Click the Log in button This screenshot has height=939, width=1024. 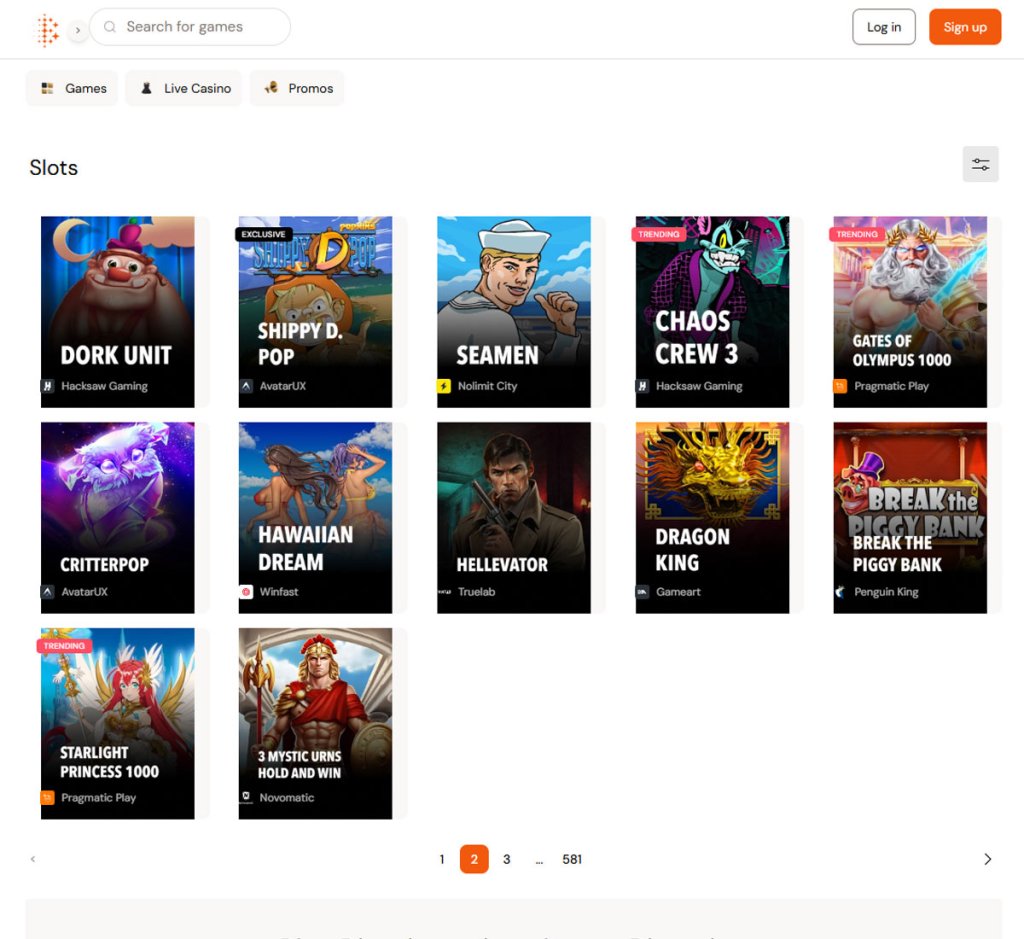pyautogui.click(x=883, y=27)
